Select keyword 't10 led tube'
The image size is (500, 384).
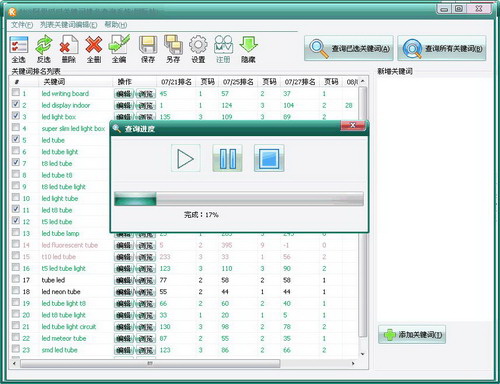pos(59,257)
